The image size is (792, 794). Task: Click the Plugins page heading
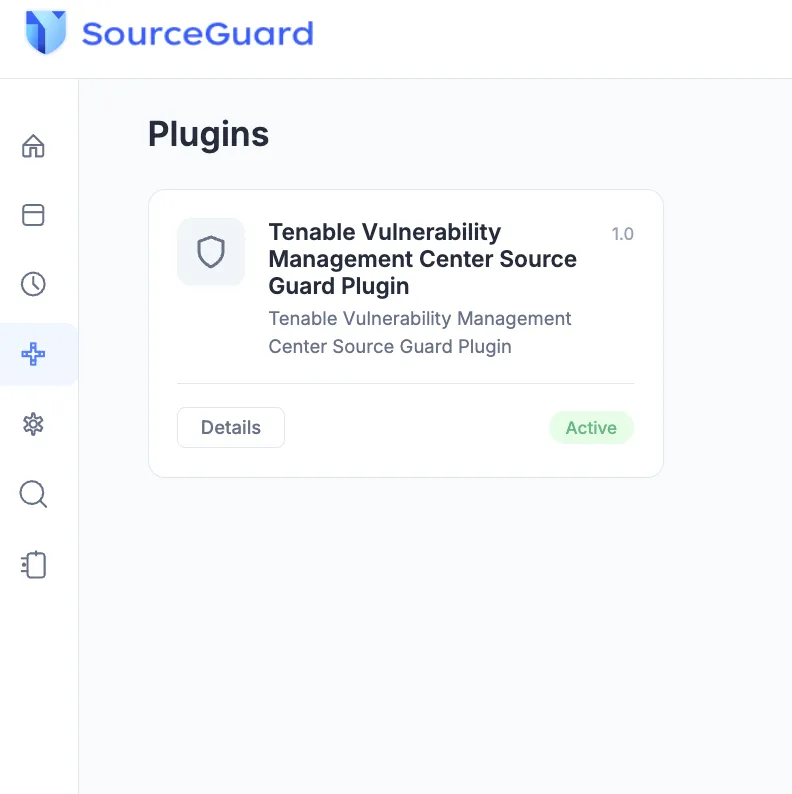coord(208,135)
